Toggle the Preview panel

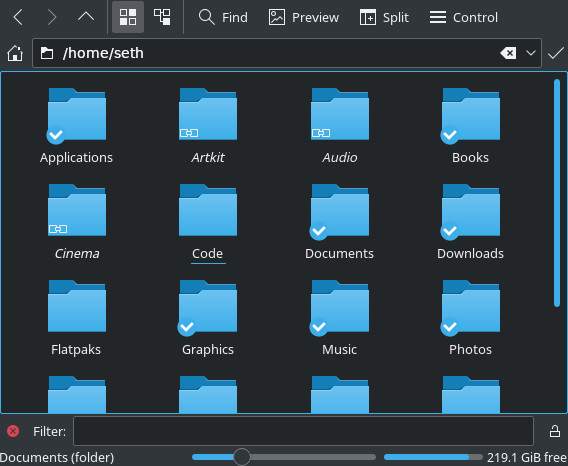(x=304, y=17)
